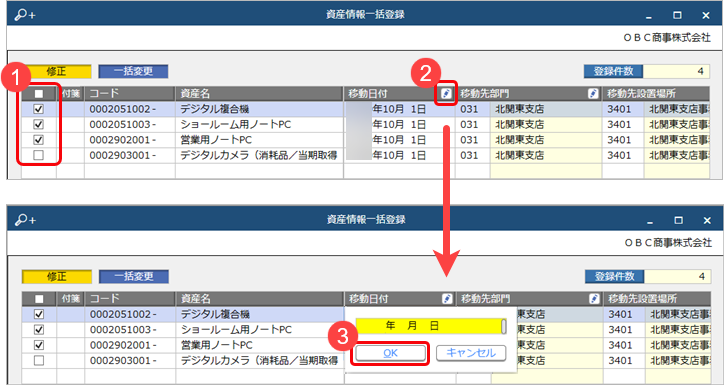Check デジタルカメラ row checkbox in upper window
The image size is (724, 385).
click(39, 156)
